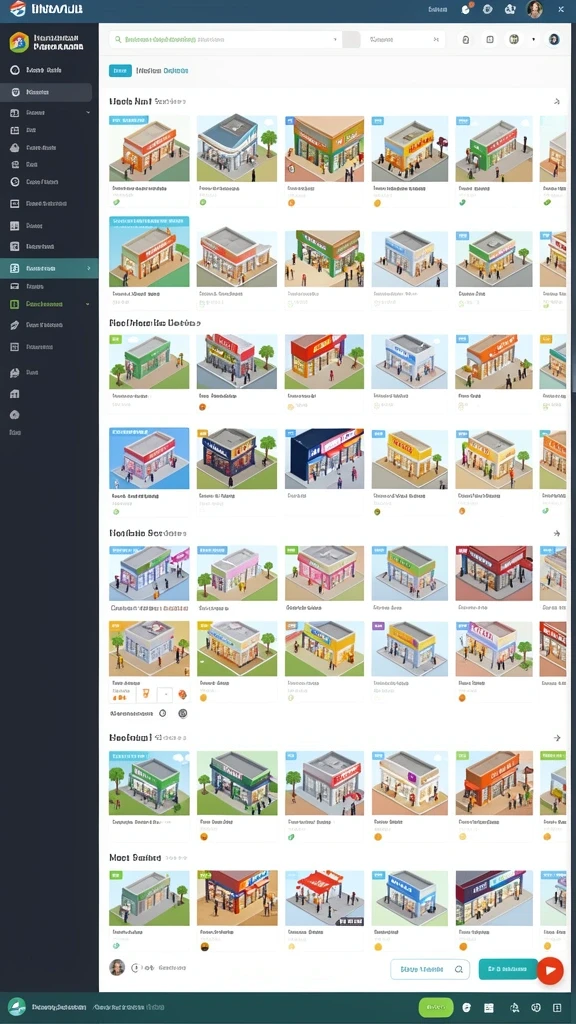Expand the highlighted green sidebar item chevron
Screen dimensions: 576x1024
89,268
